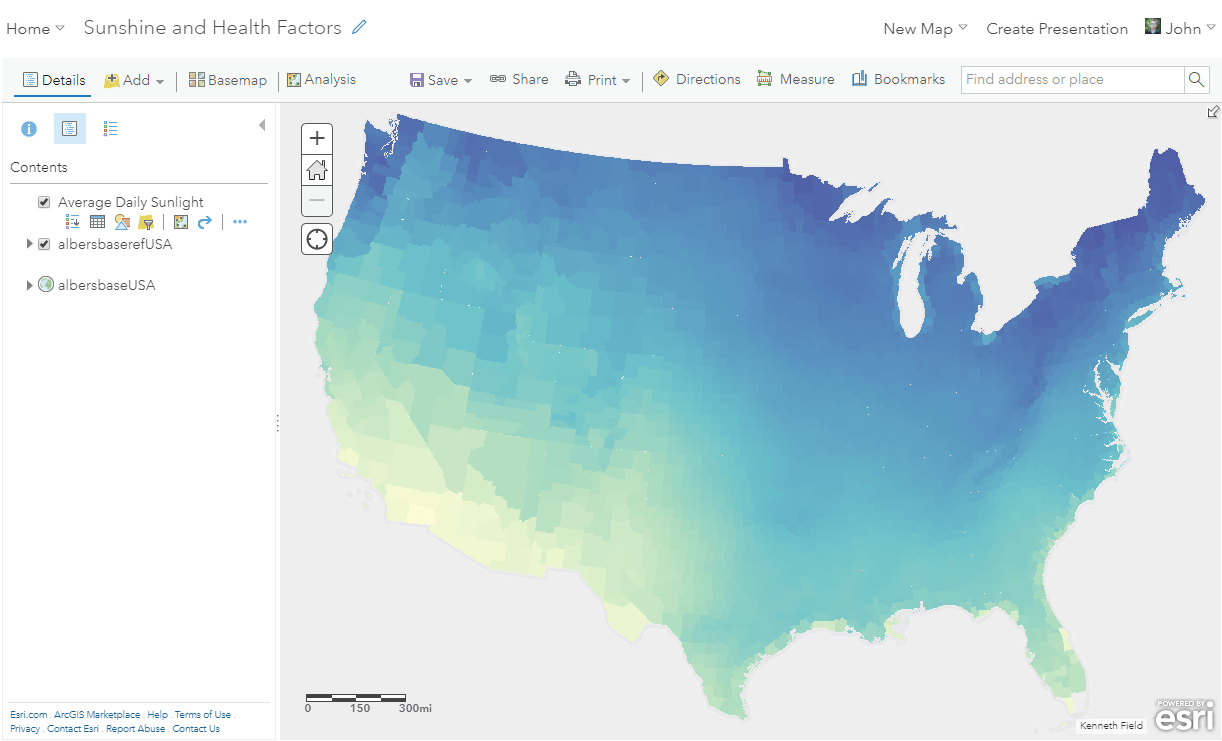Open the Contact Us link
This screenshot has width=1222, height=741.
pyautogui.click(x=196, y=729)
